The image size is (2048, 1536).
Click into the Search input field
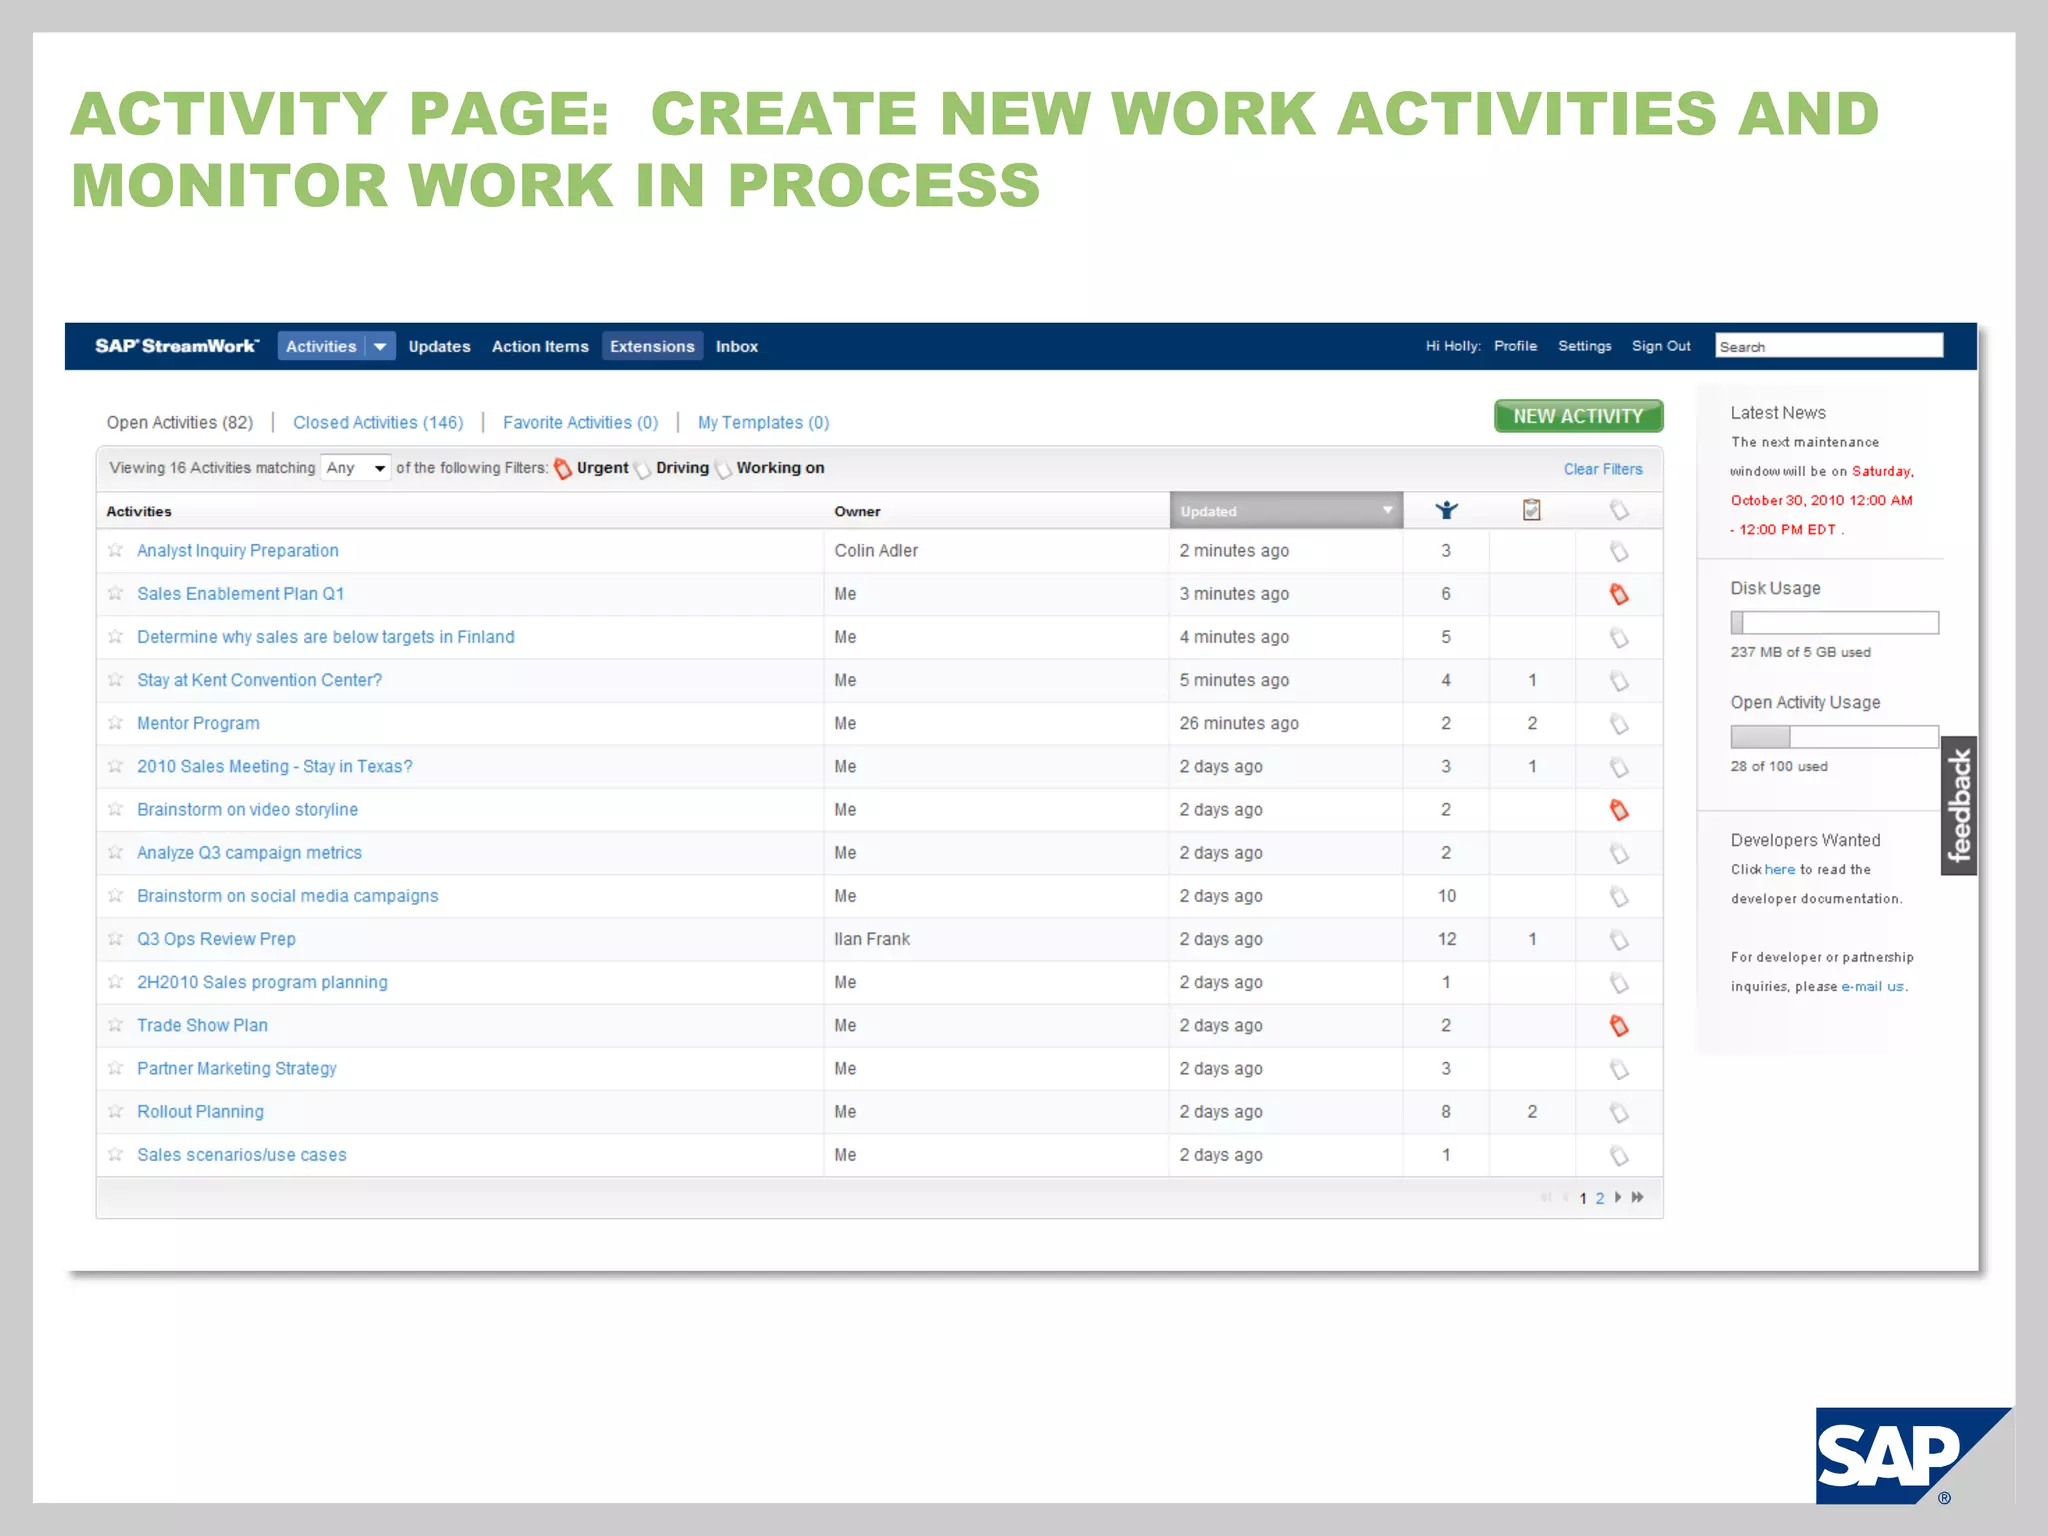(1829, 346)
